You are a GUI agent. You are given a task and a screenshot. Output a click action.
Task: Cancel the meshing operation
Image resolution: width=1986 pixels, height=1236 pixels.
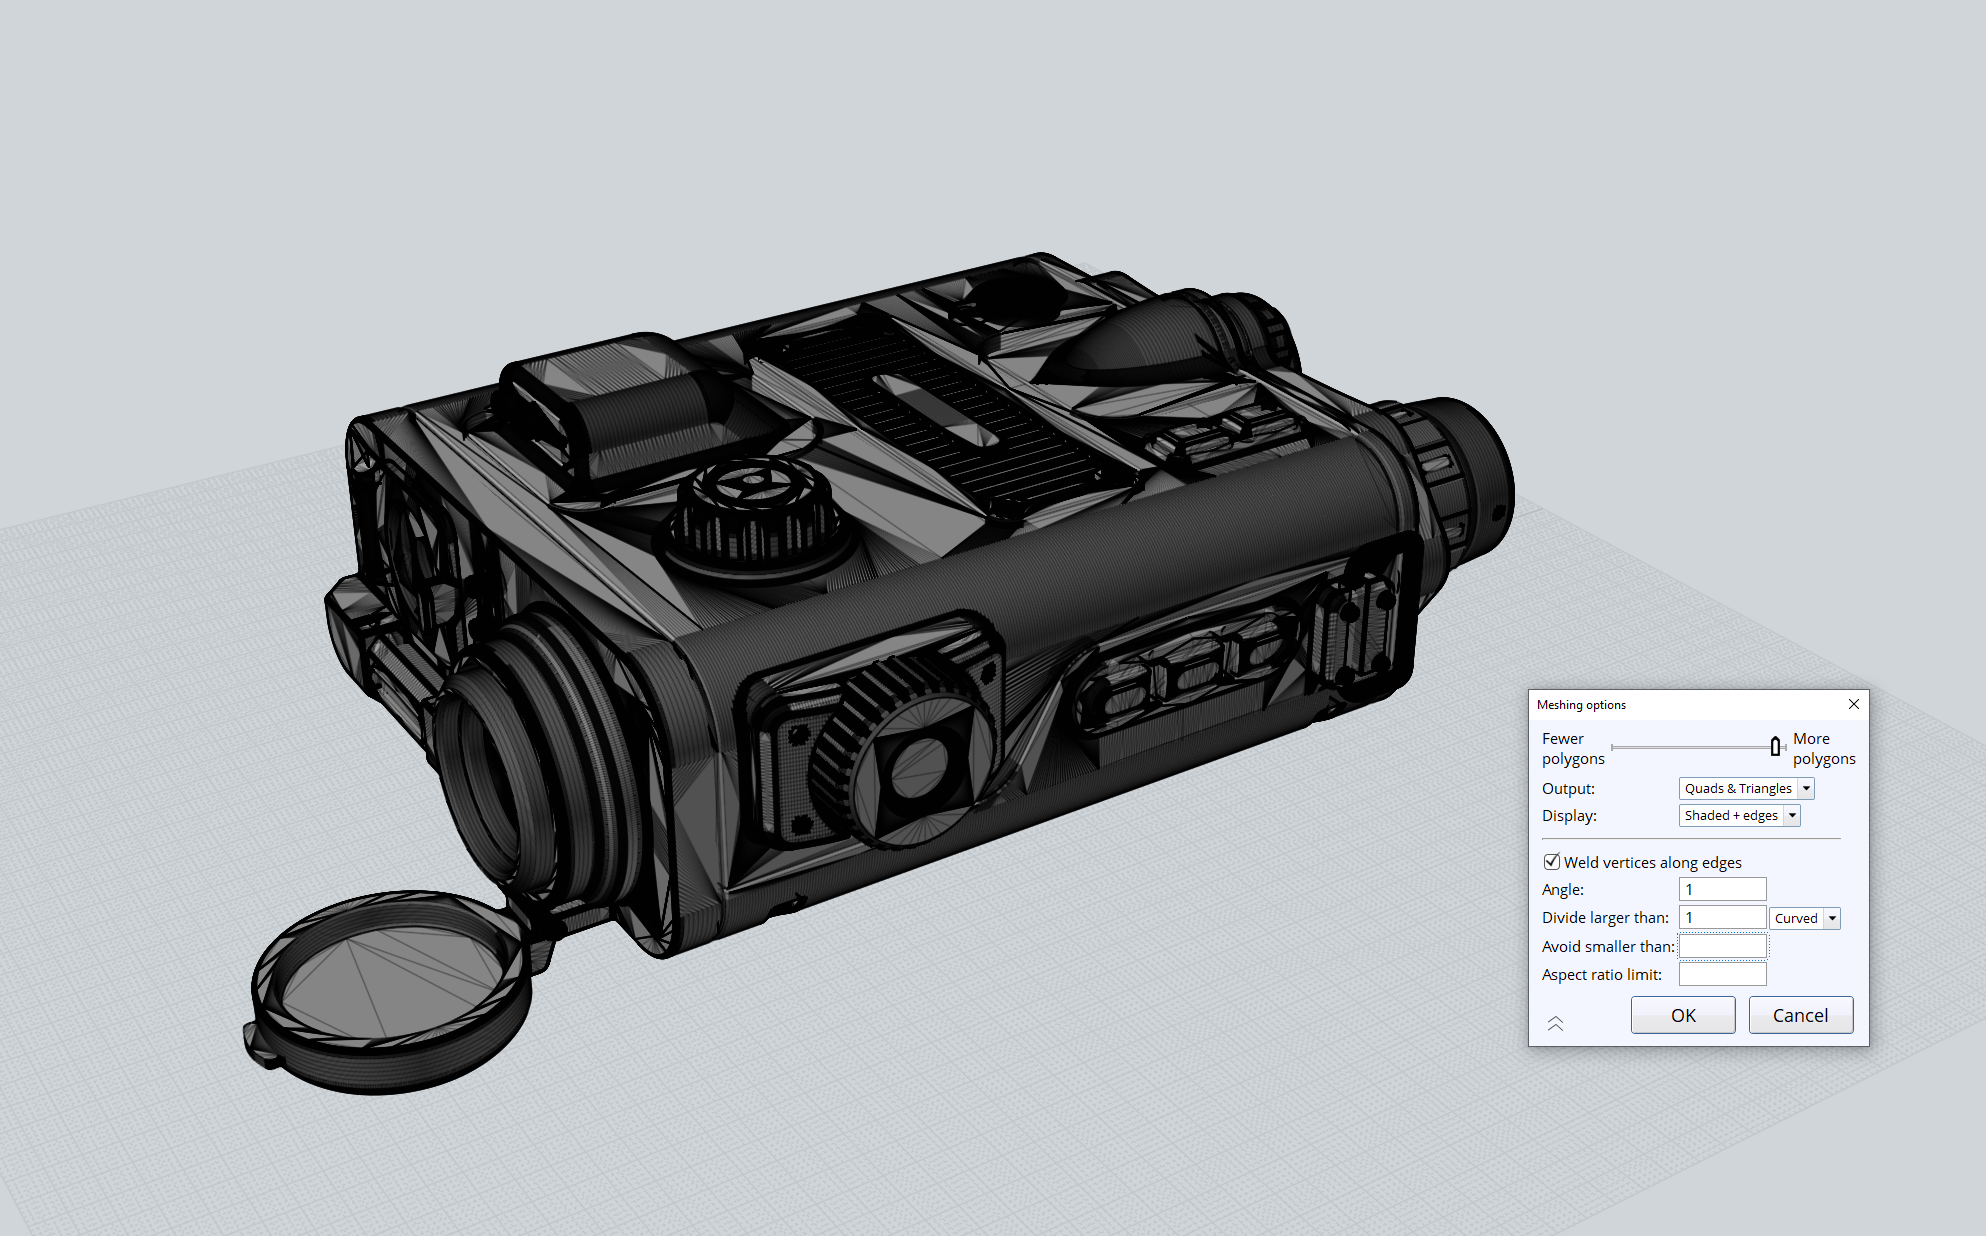(1800, 1014)
